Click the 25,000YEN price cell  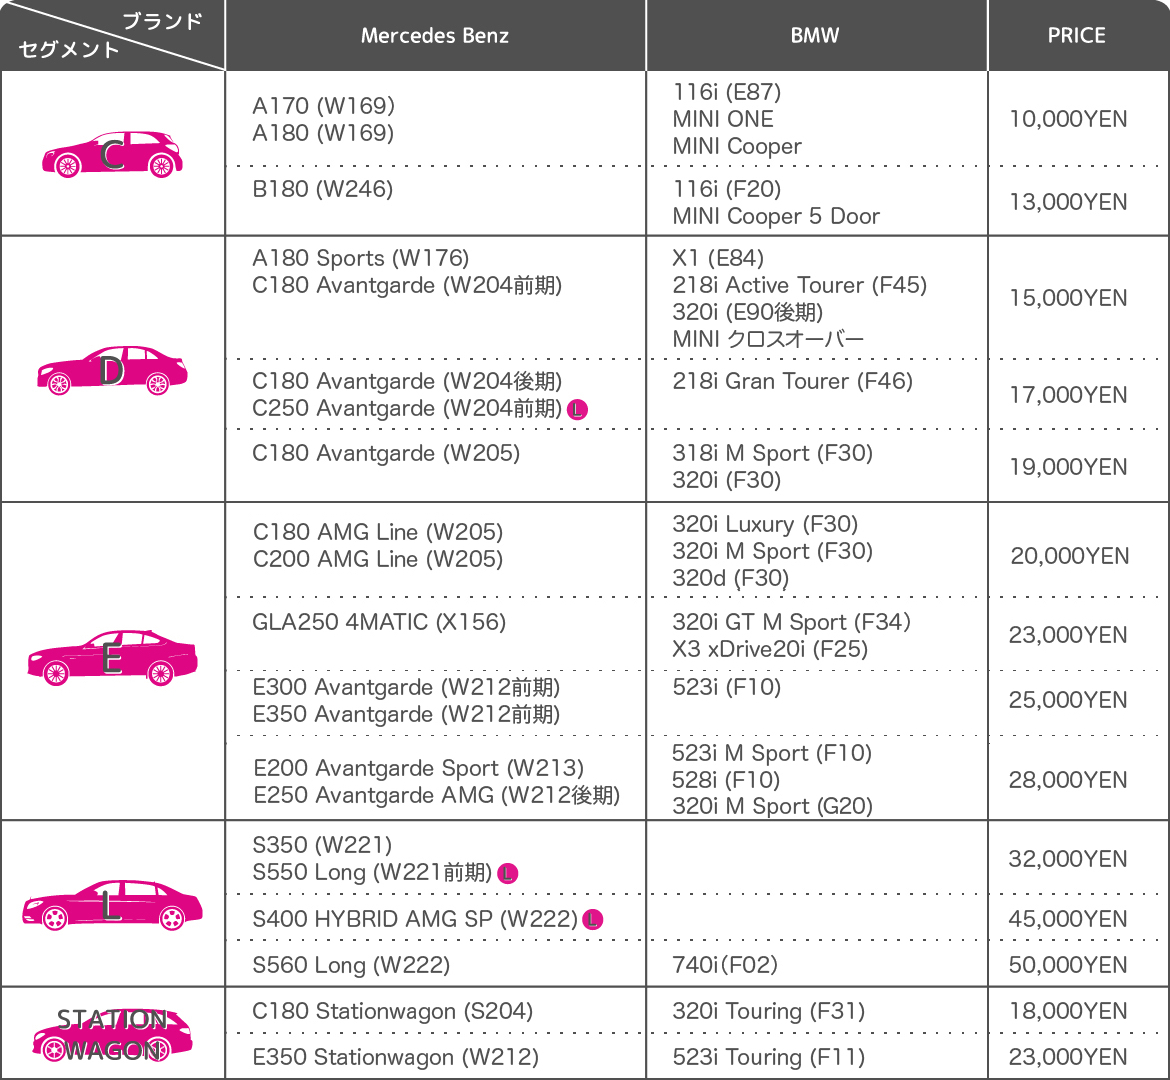(1069, 700)
